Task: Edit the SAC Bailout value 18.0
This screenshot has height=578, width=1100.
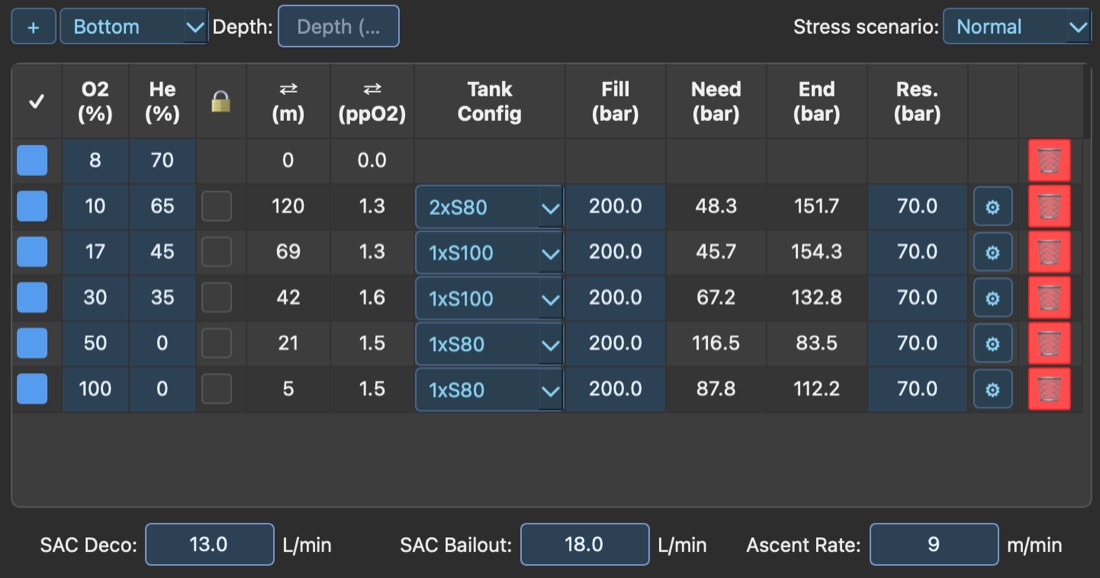Action: tap(585, 544)
